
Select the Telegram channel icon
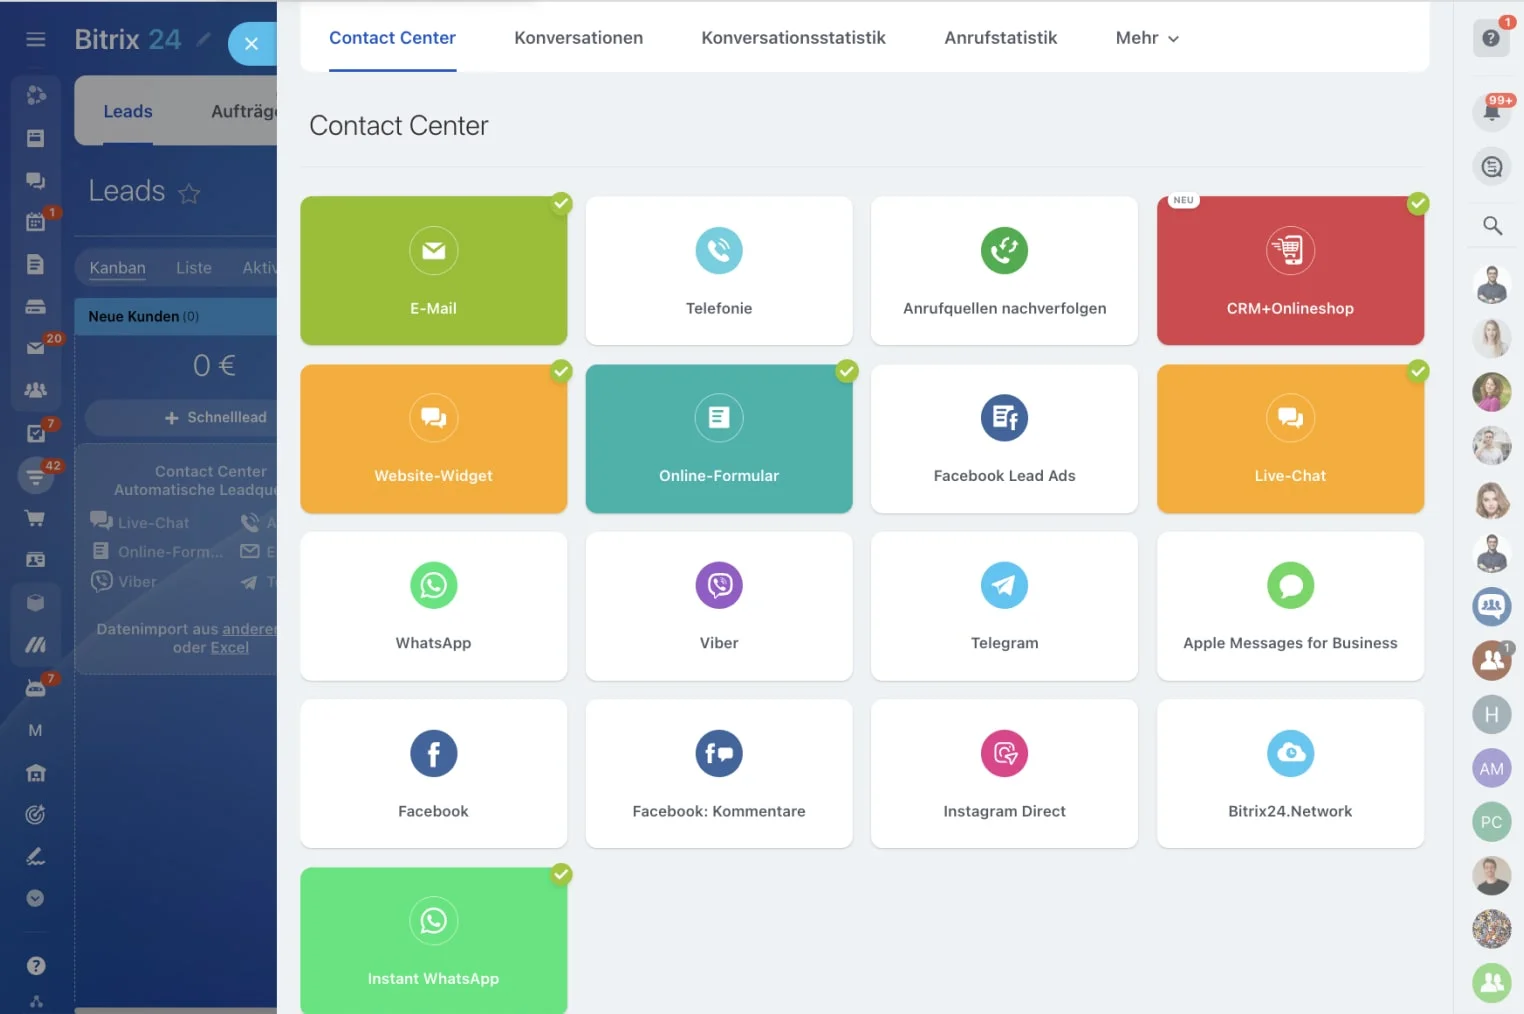[1004, 586]
